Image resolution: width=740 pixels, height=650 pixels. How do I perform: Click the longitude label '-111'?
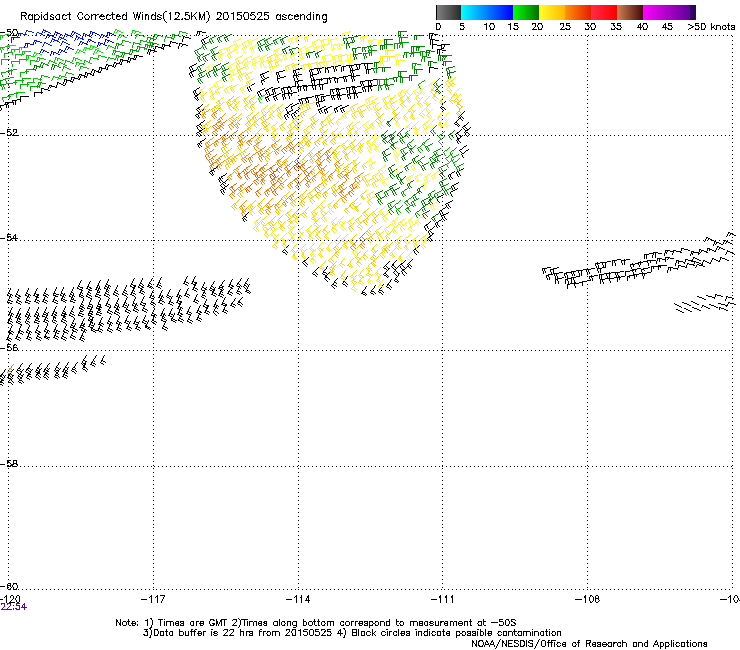tap(443, 599)
